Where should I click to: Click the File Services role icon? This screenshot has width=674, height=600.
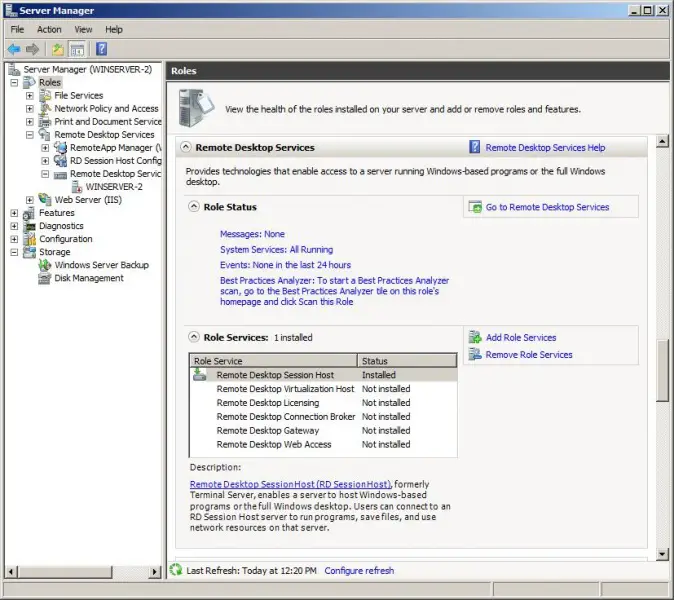pos(45,95)
